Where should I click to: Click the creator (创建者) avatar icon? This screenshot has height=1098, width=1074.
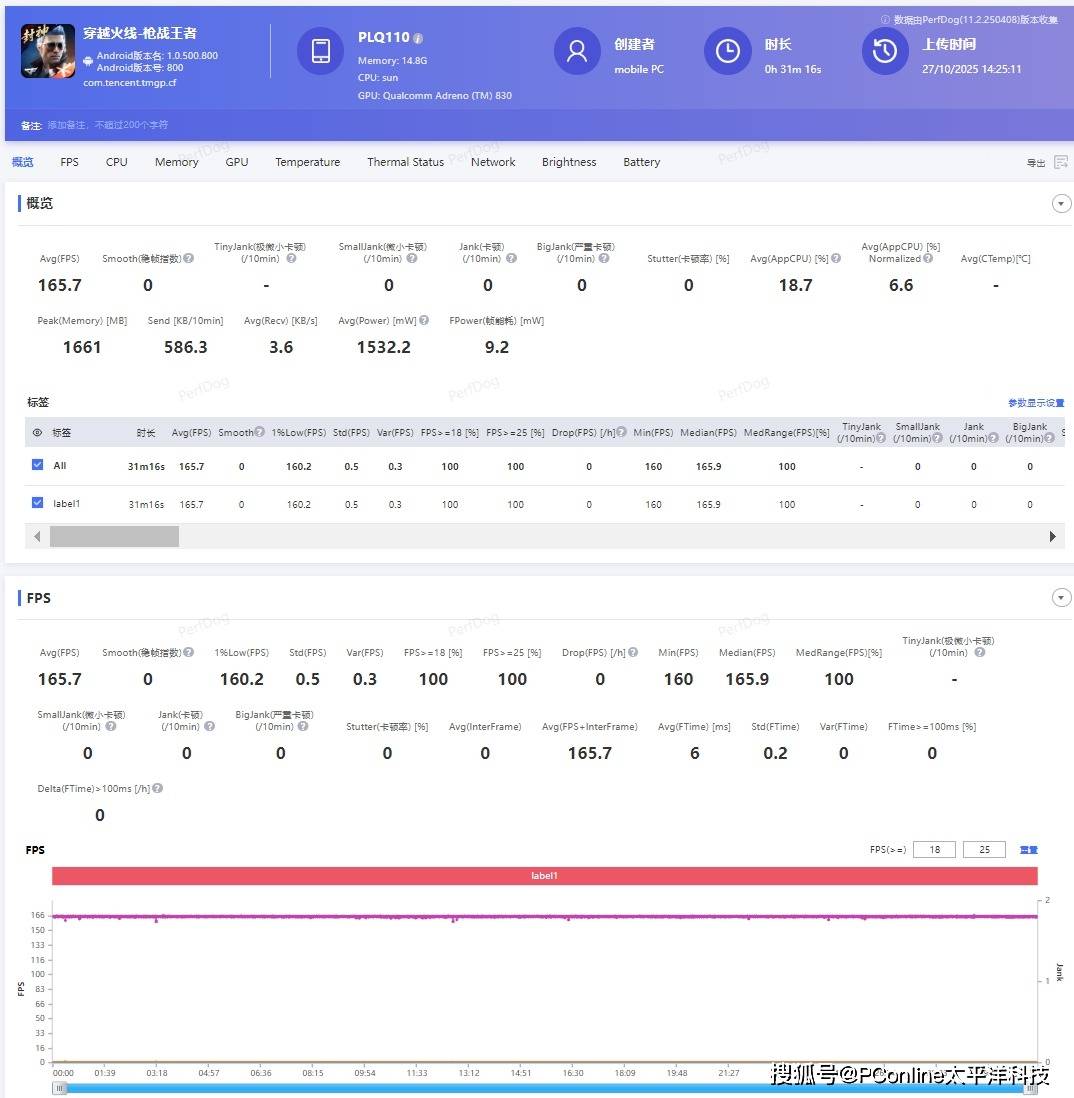coord(577,51)
